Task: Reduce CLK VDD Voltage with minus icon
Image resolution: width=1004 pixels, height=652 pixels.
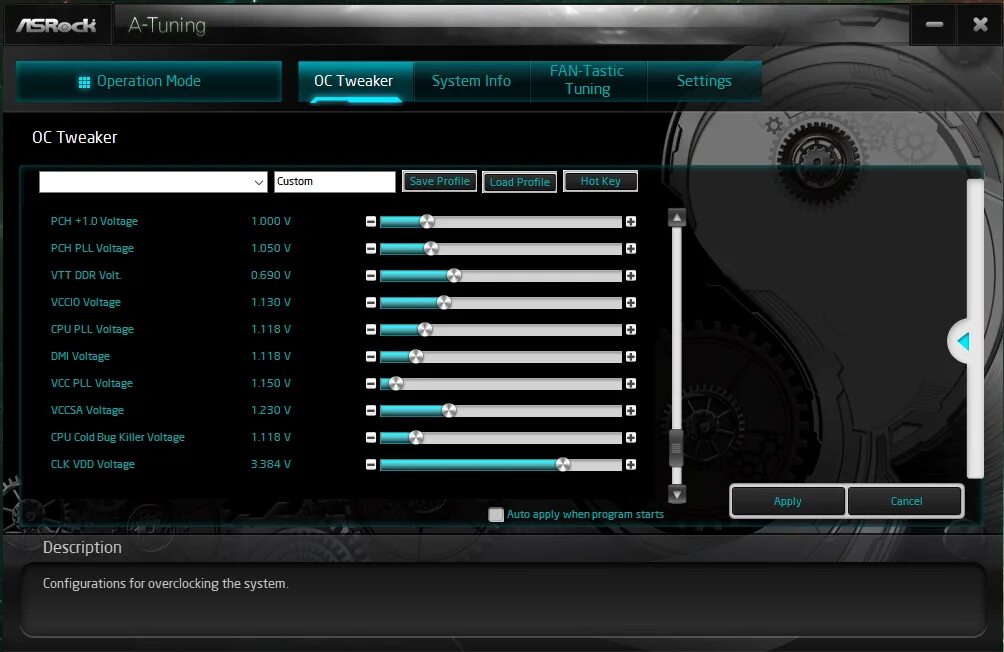Action: [371, 464]
